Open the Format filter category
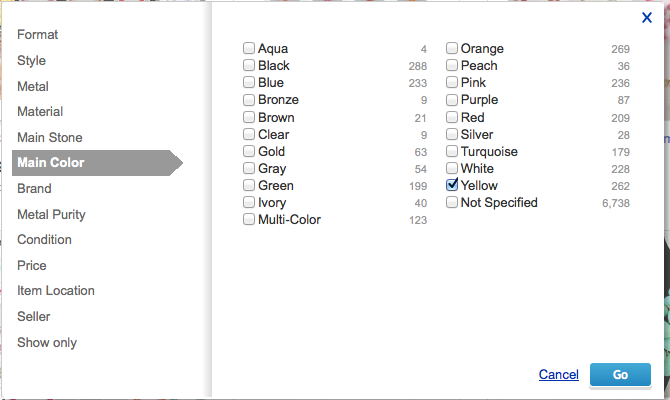The width and height of the screenshot is (670, 400). tap(38, 35)
